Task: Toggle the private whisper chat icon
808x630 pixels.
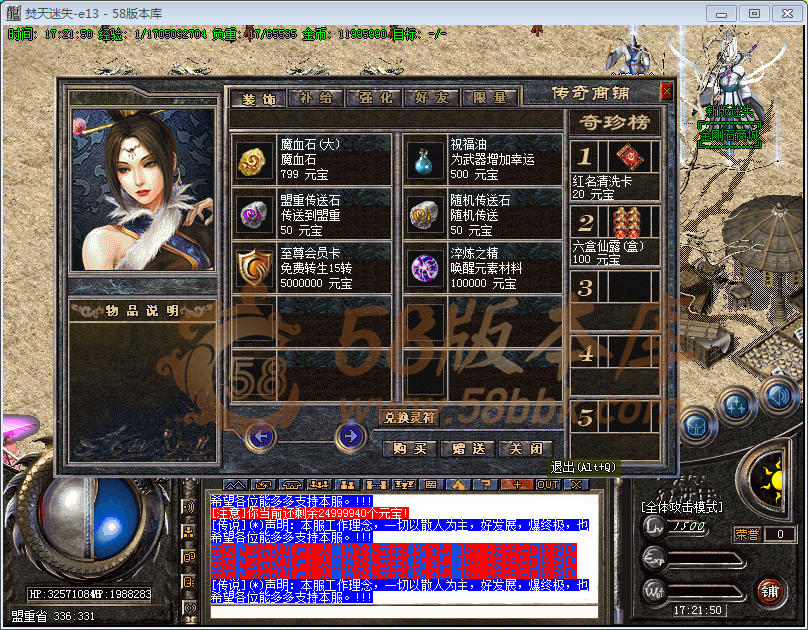Action: (189, 582)
